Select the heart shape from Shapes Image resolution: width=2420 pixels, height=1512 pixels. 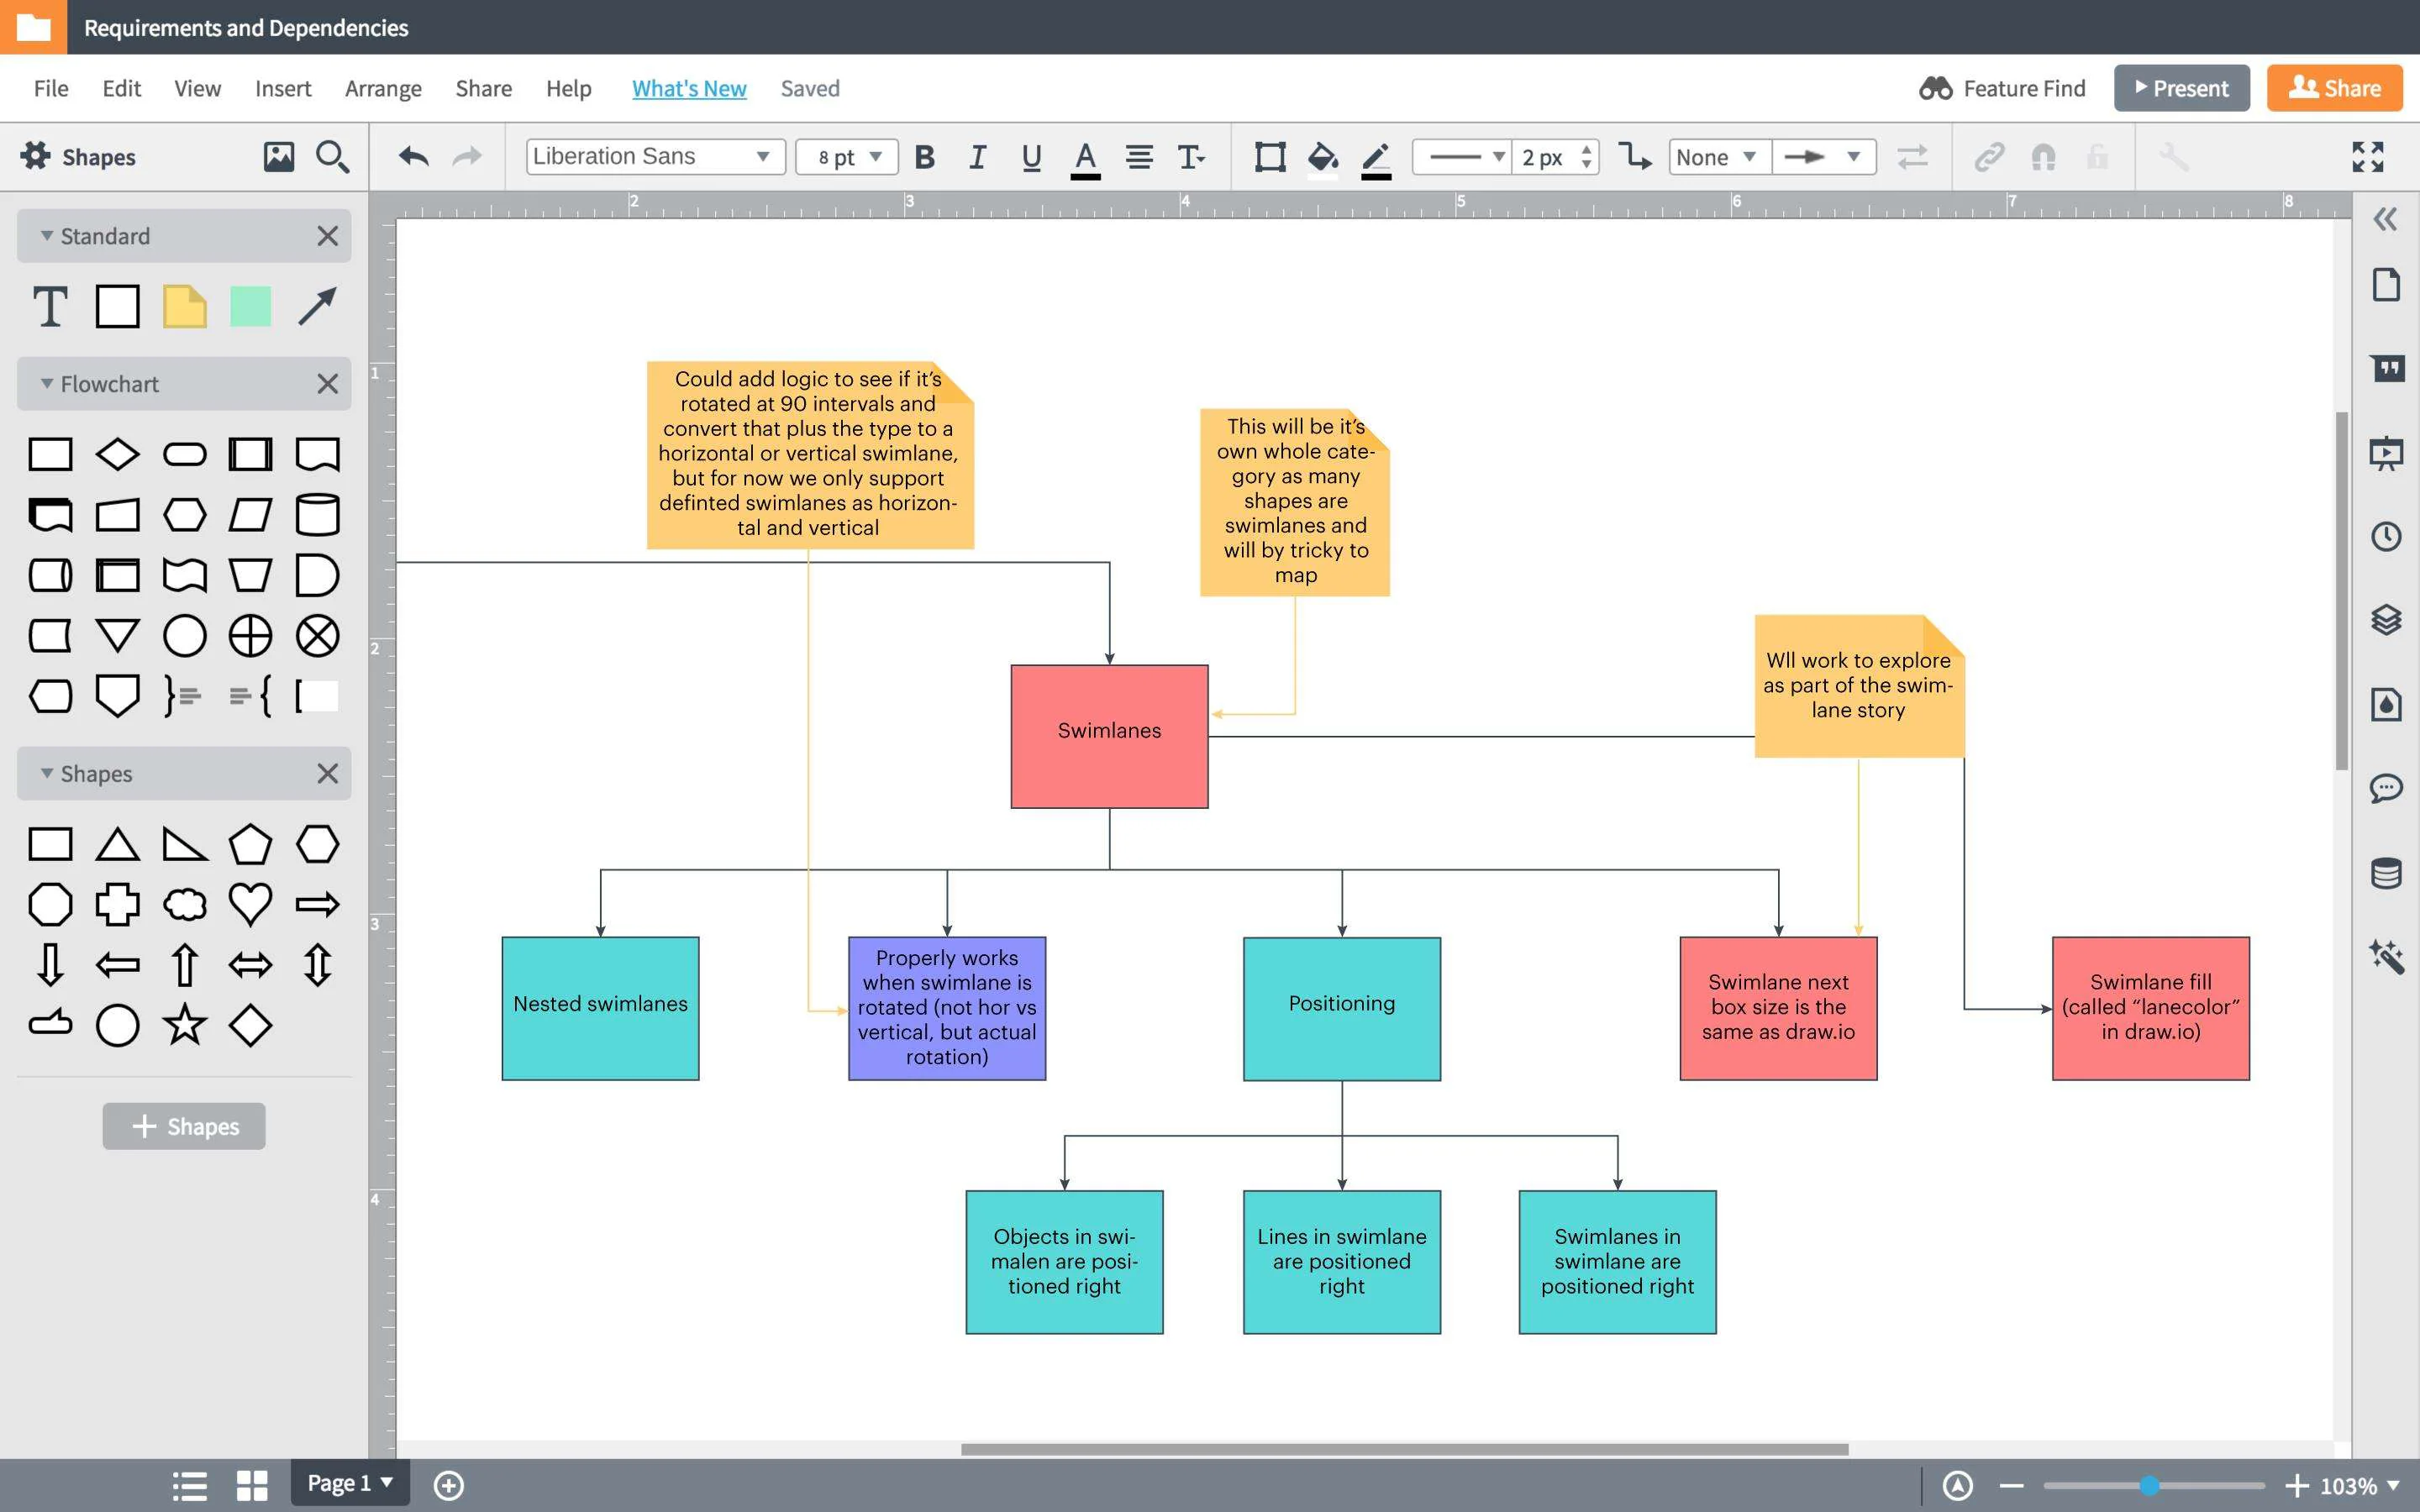pyautogui.click(x=250, y=904)
